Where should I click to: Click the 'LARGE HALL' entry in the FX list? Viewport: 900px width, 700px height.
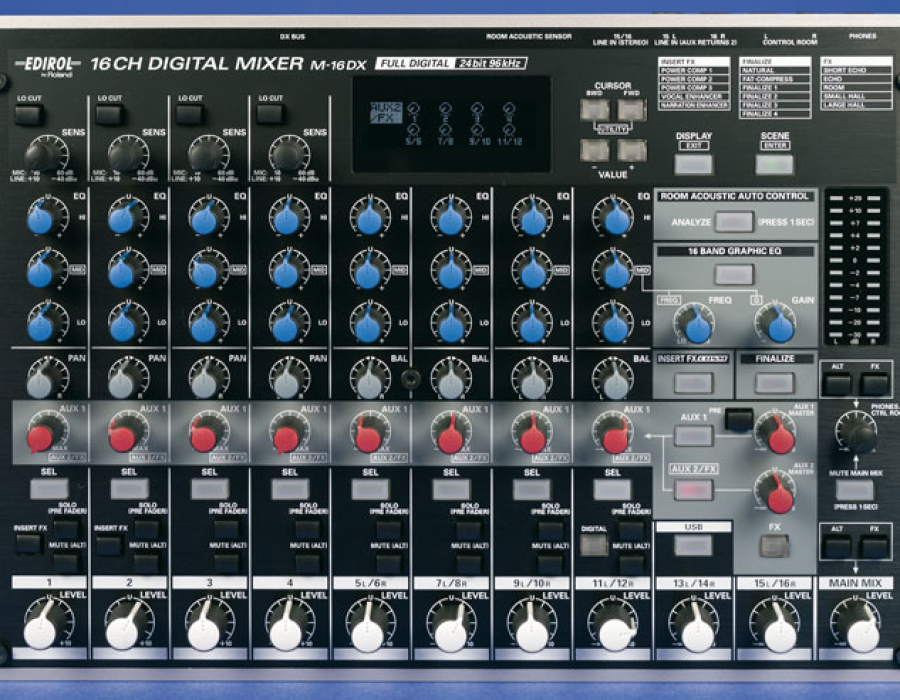tap(856, 105)
